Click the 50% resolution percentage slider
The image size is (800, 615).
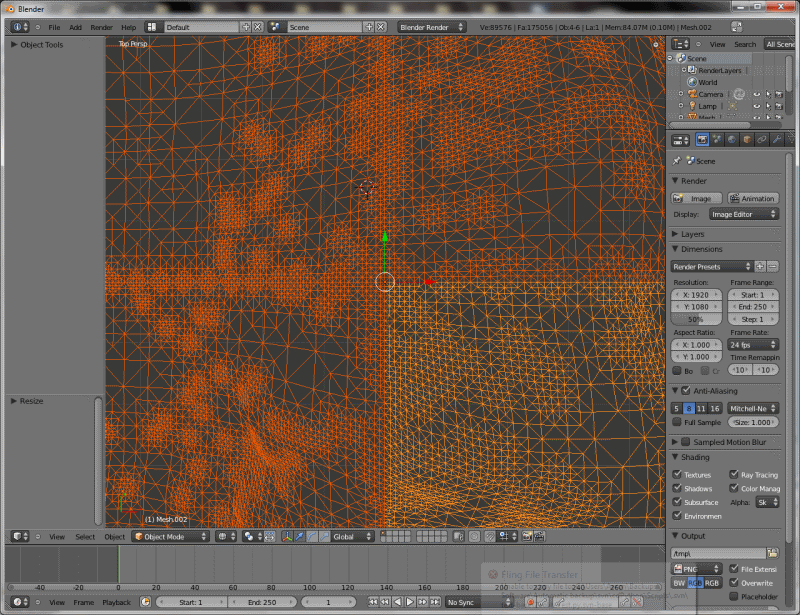pos(696,320)
